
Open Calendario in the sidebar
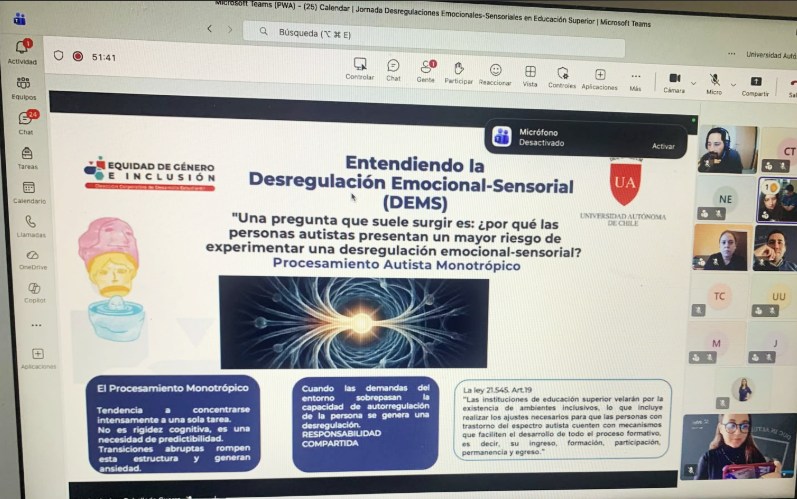[x=29, y=193]
